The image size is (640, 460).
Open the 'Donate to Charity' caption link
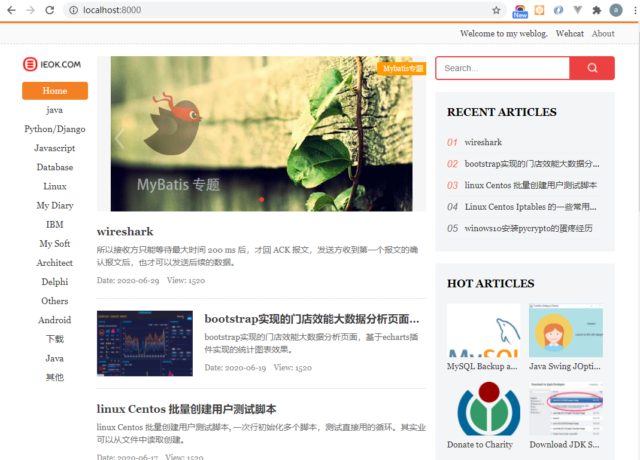(x=480, y=445)
